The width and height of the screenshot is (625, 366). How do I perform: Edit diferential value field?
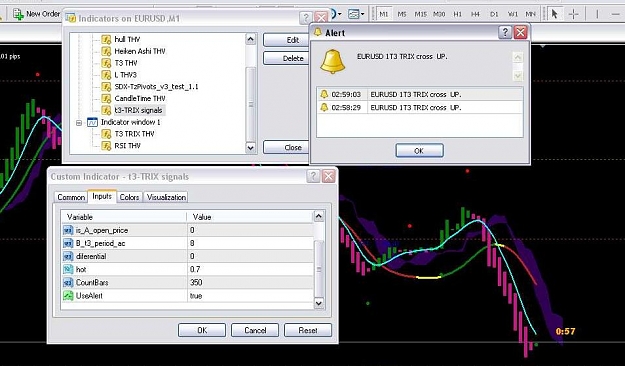250,256
